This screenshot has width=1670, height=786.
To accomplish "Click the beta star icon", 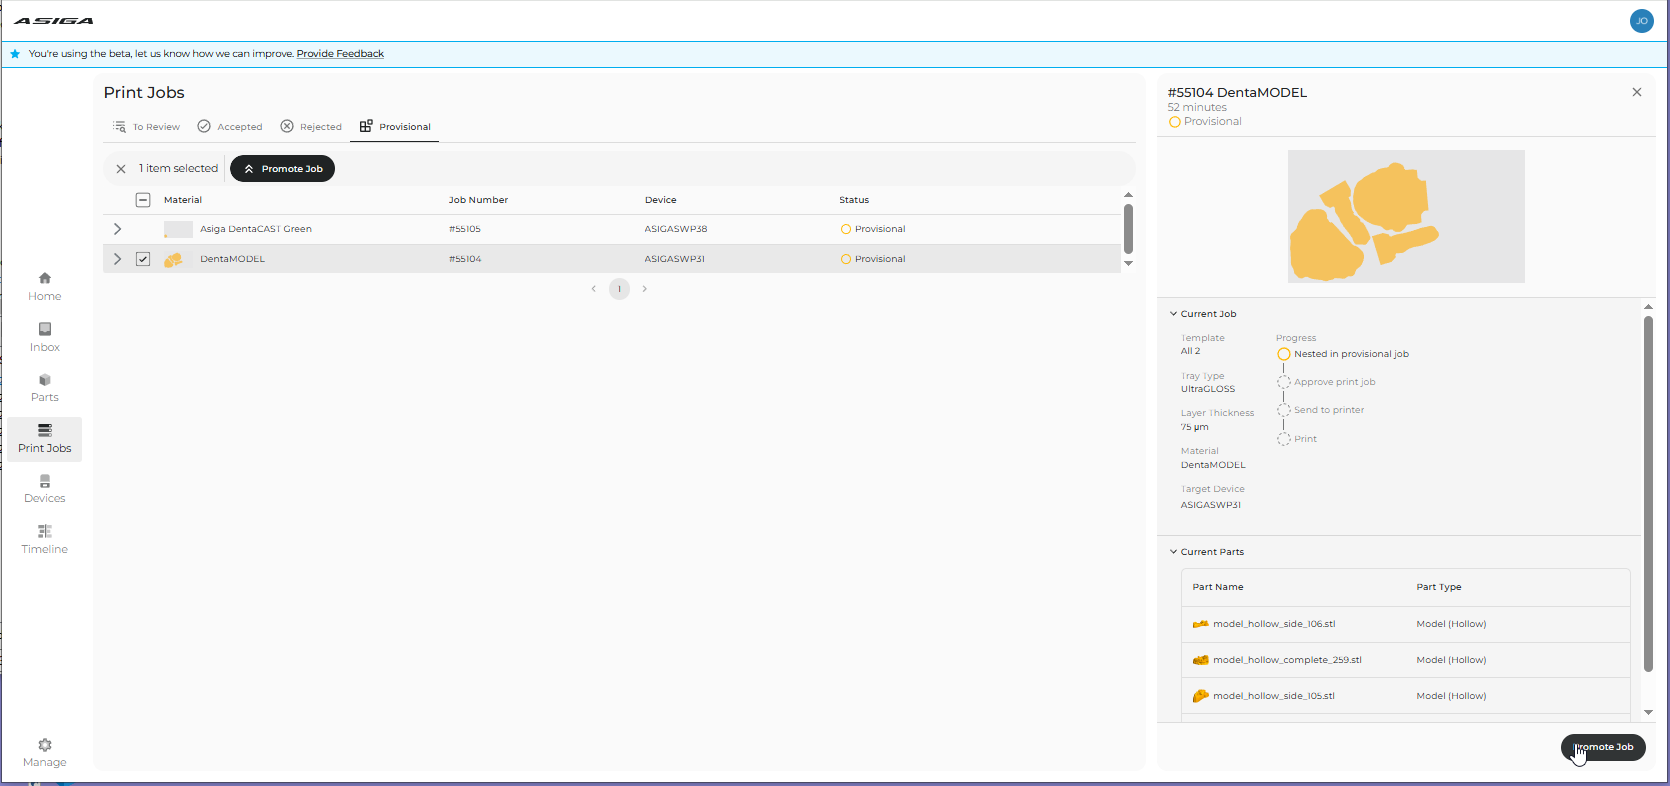I will tap(15, 54).
